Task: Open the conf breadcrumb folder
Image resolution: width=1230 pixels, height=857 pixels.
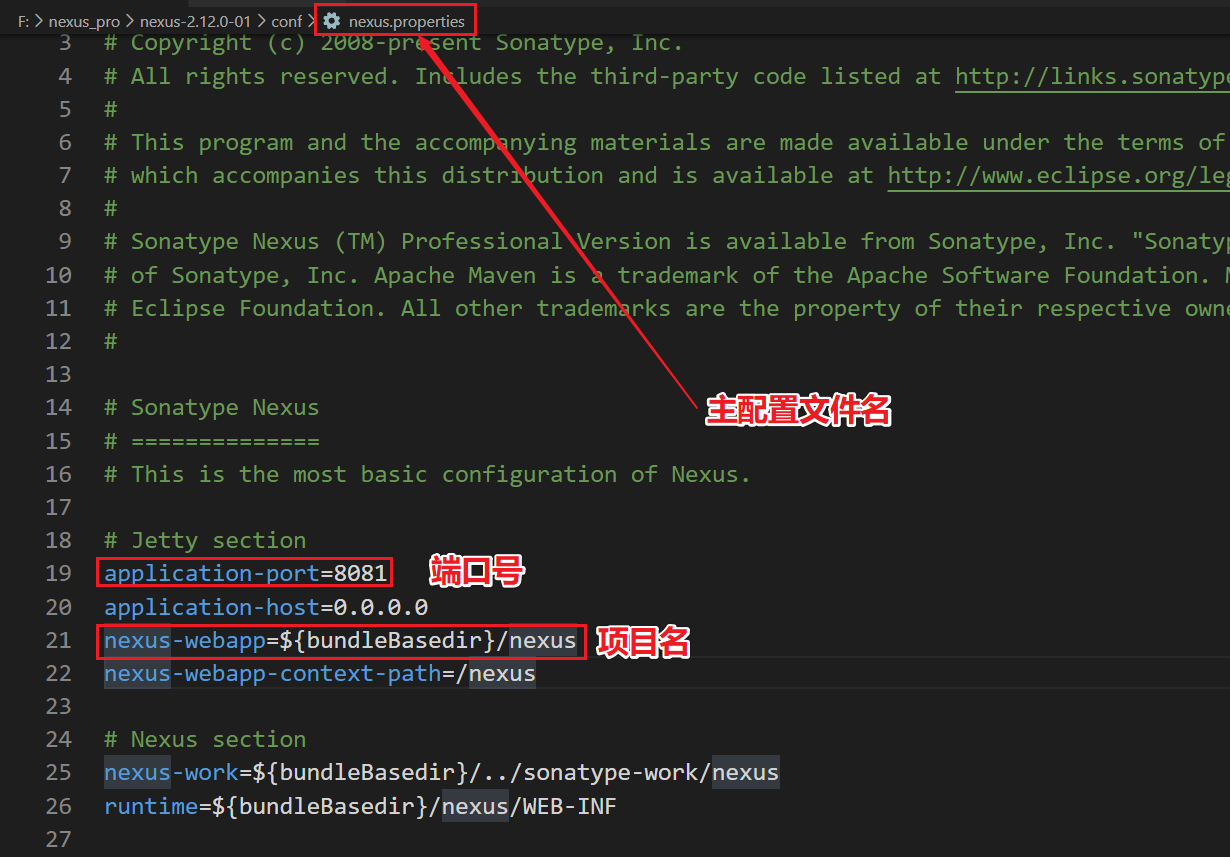Action: click(286, 21)
